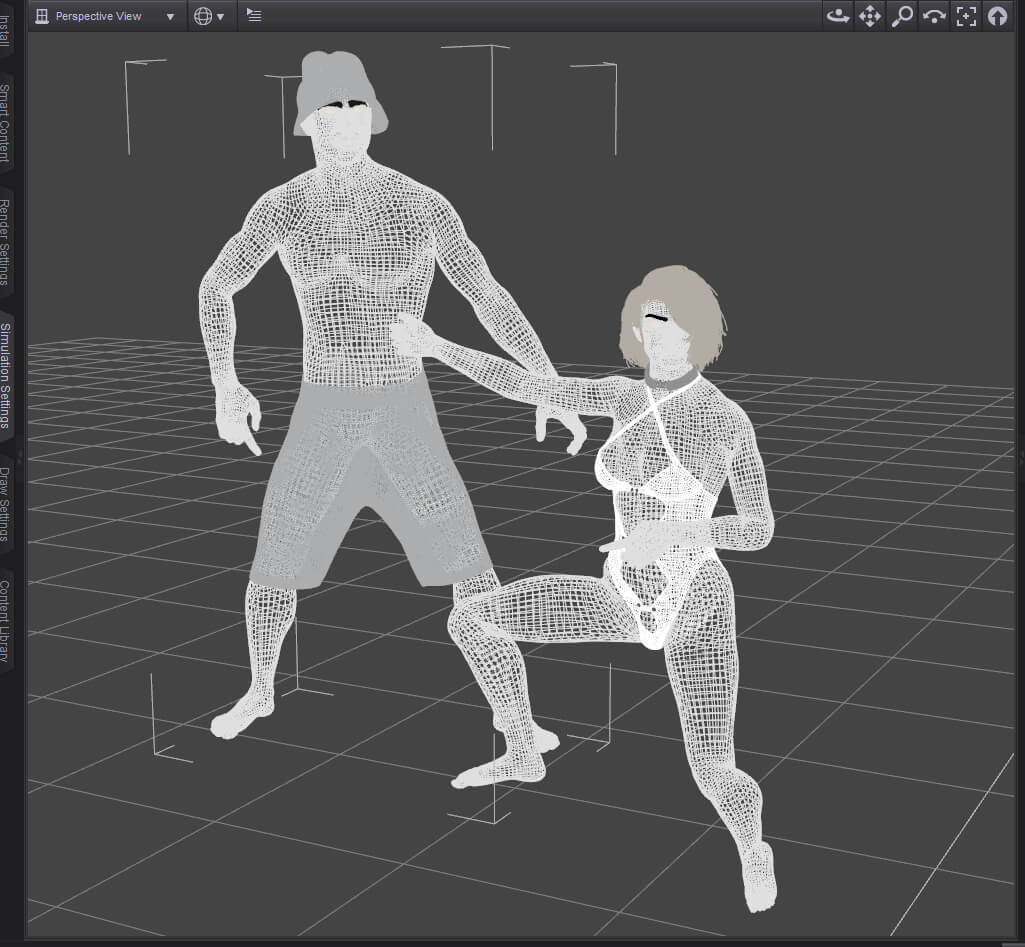Select the standing figure's bucket hat
Viewport: 1025px width, 947px height.
pos(341,91)
